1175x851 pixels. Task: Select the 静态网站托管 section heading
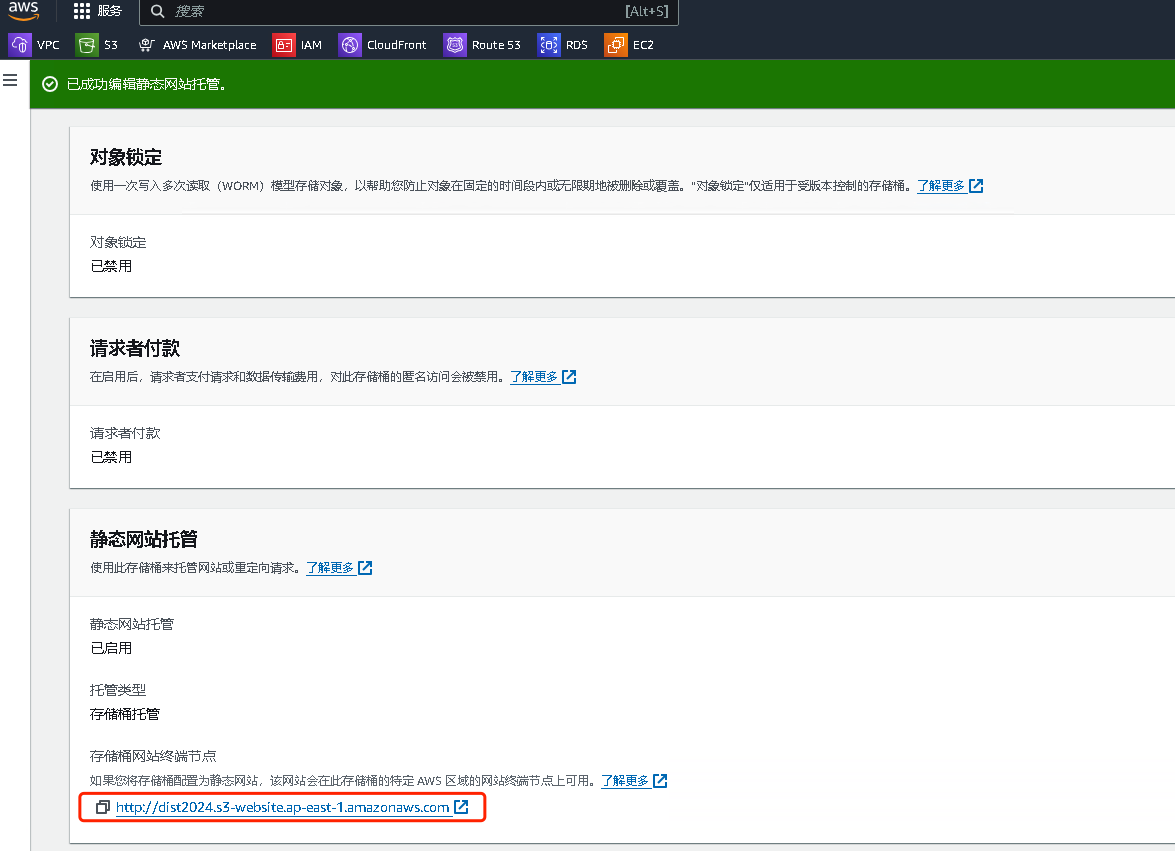pos(144,539)
